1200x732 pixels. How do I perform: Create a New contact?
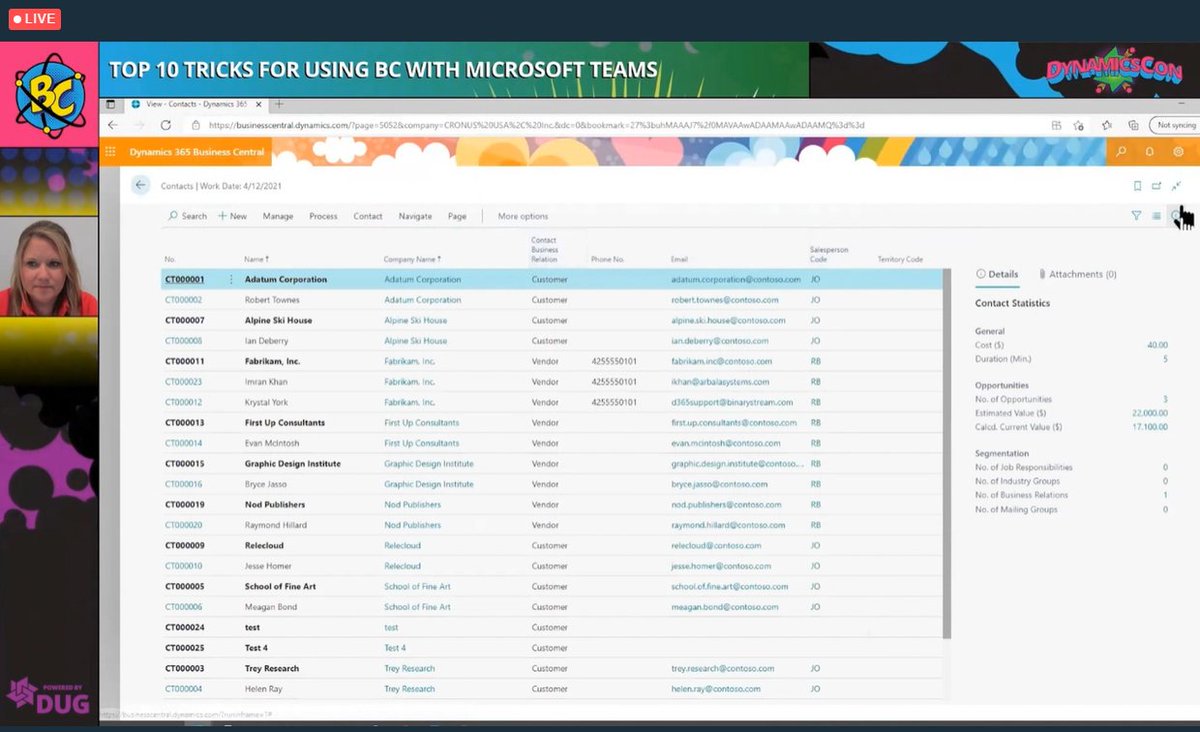pyautogui.click(x=232, y=216)
